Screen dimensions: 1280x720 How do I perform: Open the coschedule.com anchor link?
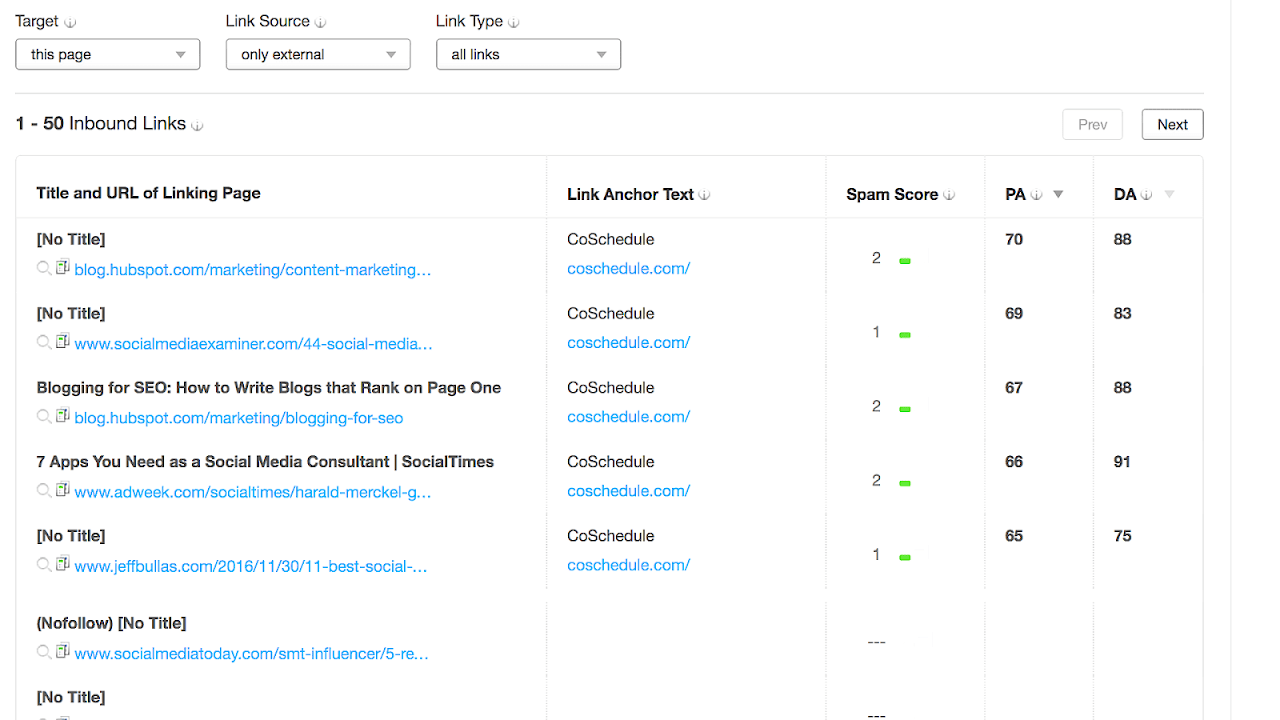click(x=628, y=268)
